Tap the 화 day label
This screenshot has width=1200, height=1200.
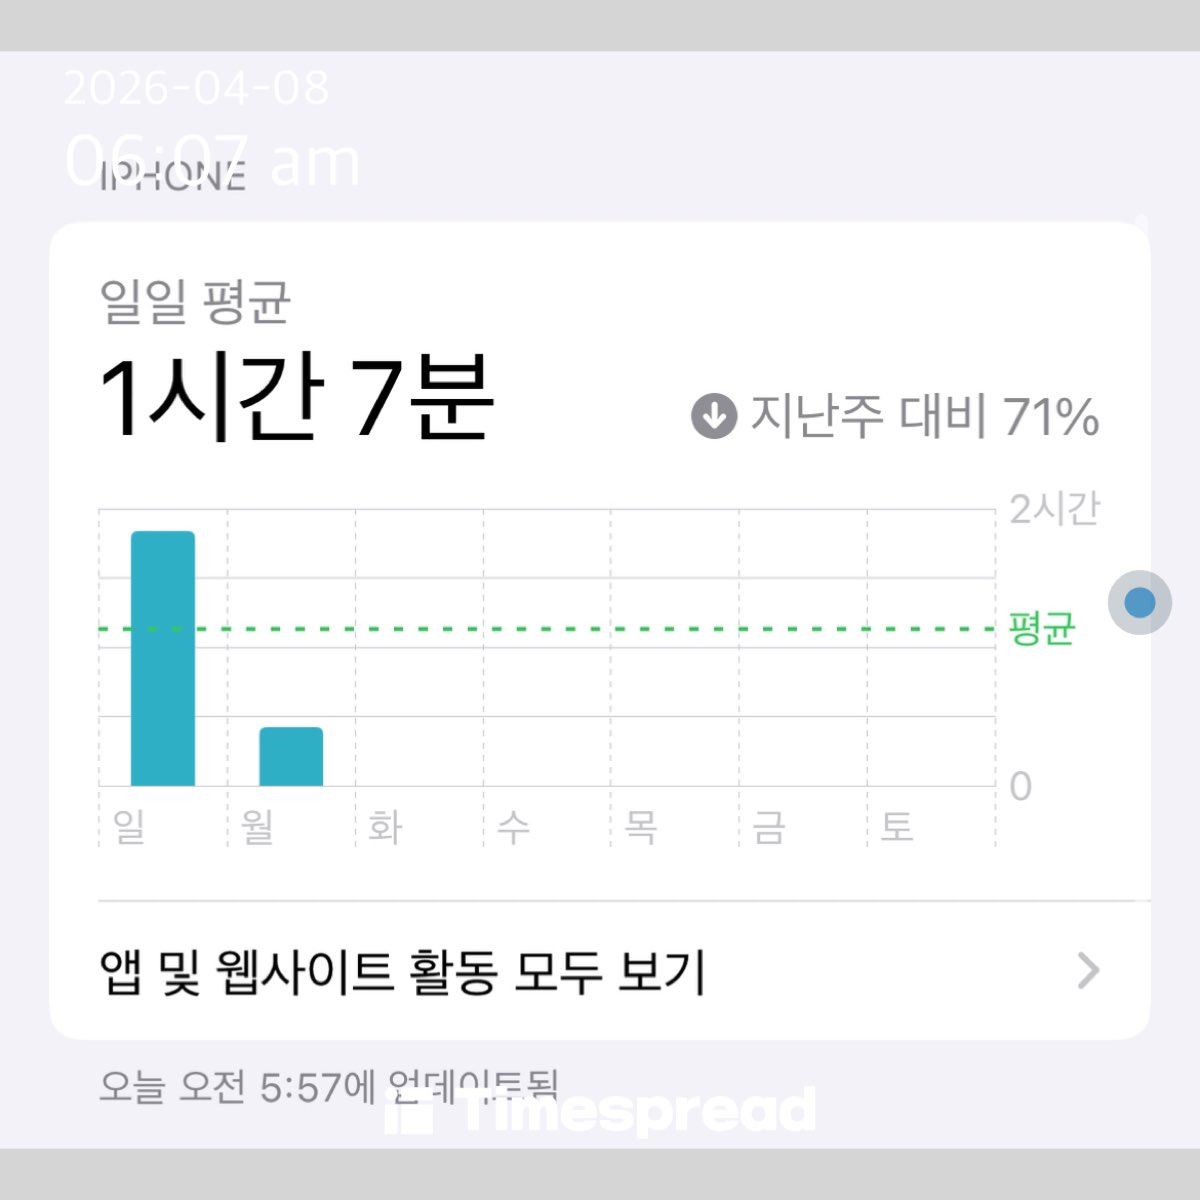(385, 826)
